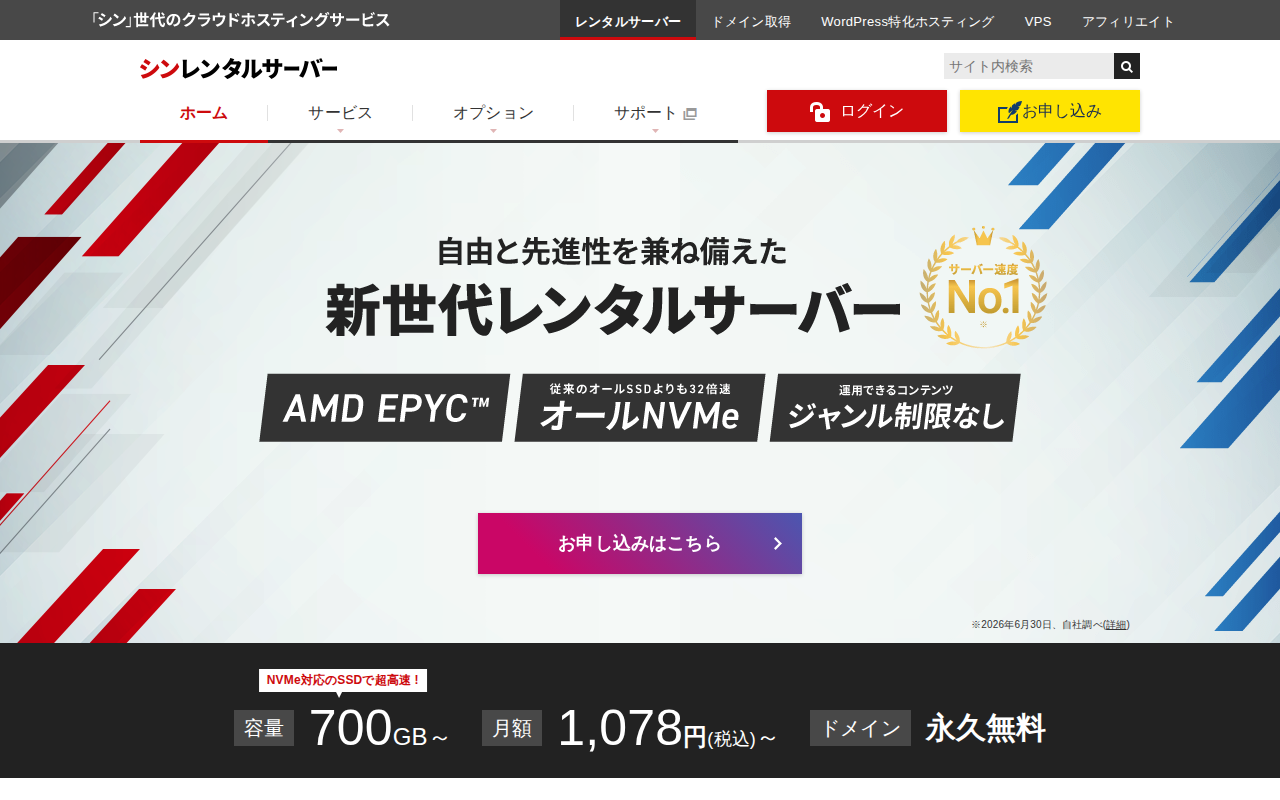The image size is (1280, 800).
Task: Click the external link icon beside サポート
Action: click(690, 114)
